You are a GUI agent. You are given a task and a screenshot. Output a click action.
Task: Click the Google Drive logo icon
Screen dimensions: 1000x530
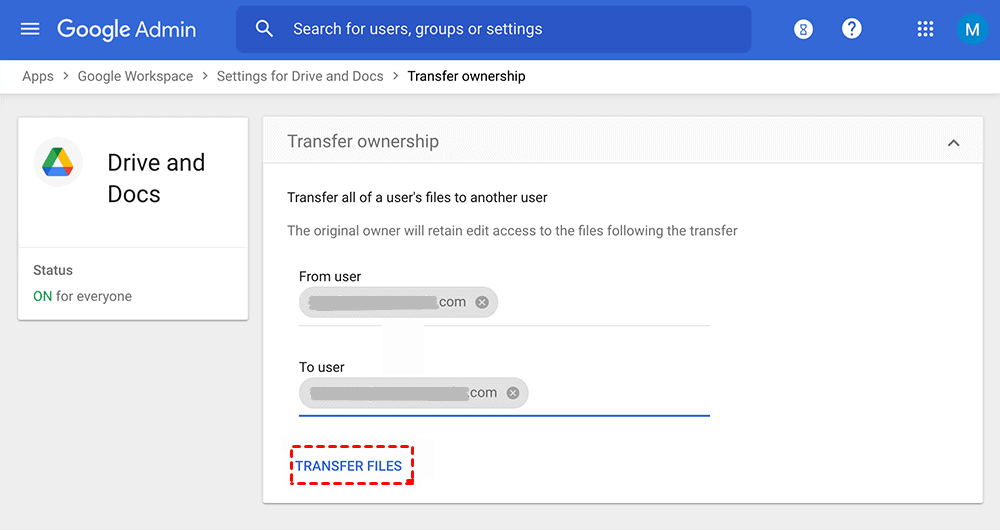click(58, 162)
